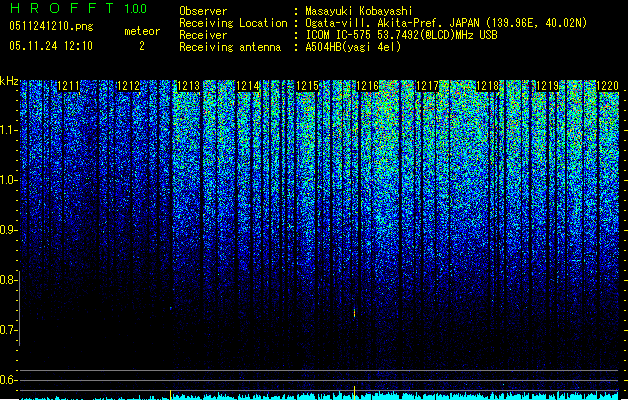Viewport: 629px width, 400px height.
Task: Click the Ogata-vill. Akita-Pref. JAPAN location text
Action: 446,23
